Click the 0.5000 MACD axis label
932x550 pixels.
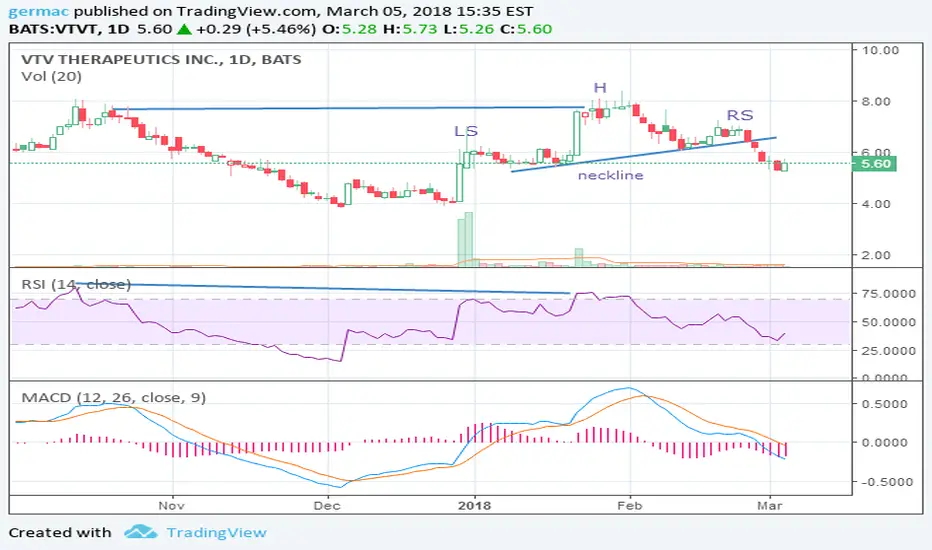point(884,404)
